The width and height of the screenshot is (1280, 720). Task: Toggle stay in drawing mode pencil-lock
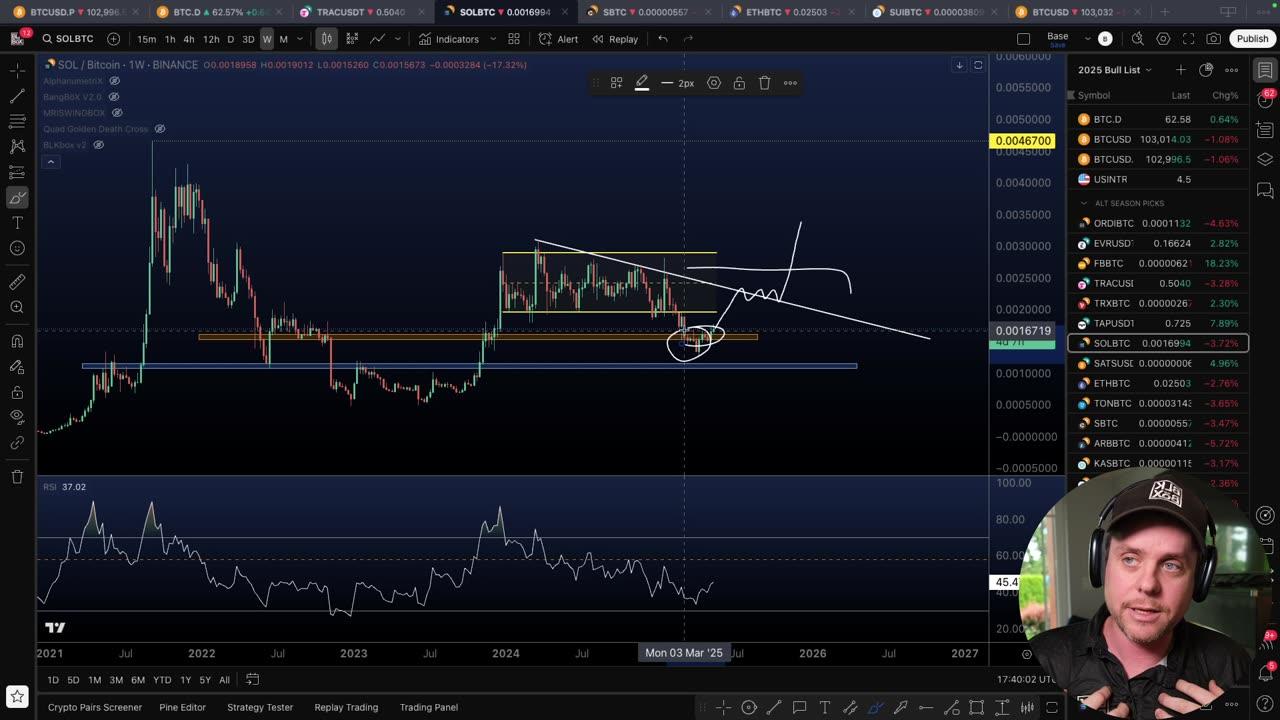(x=17, y=366)
